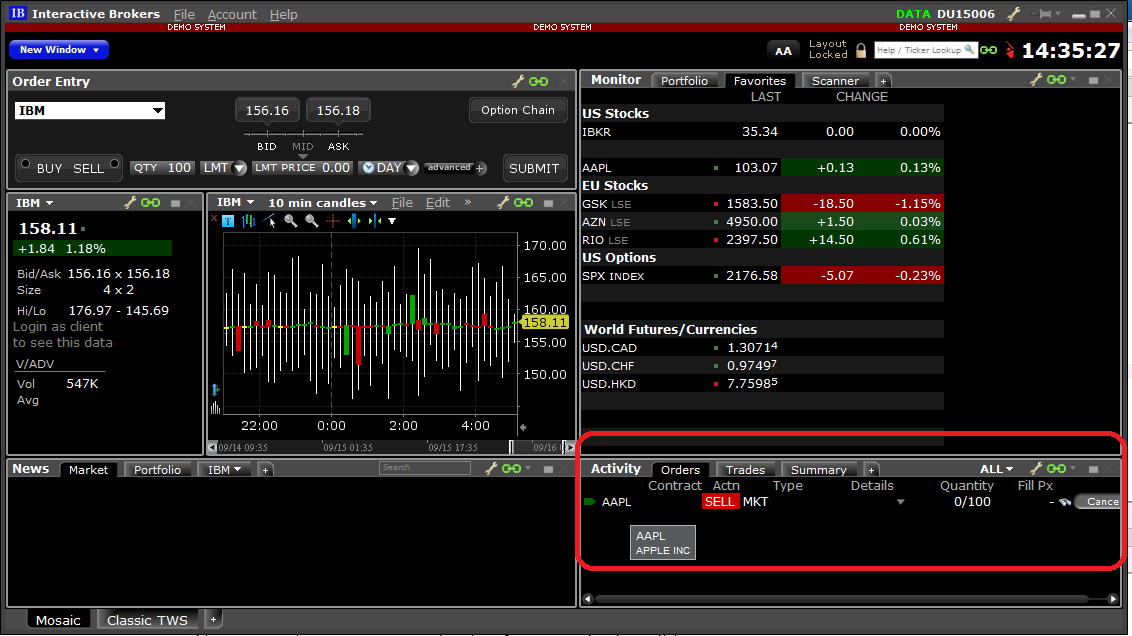Expand the Details arrow on AAPL order row

(900, 502)
